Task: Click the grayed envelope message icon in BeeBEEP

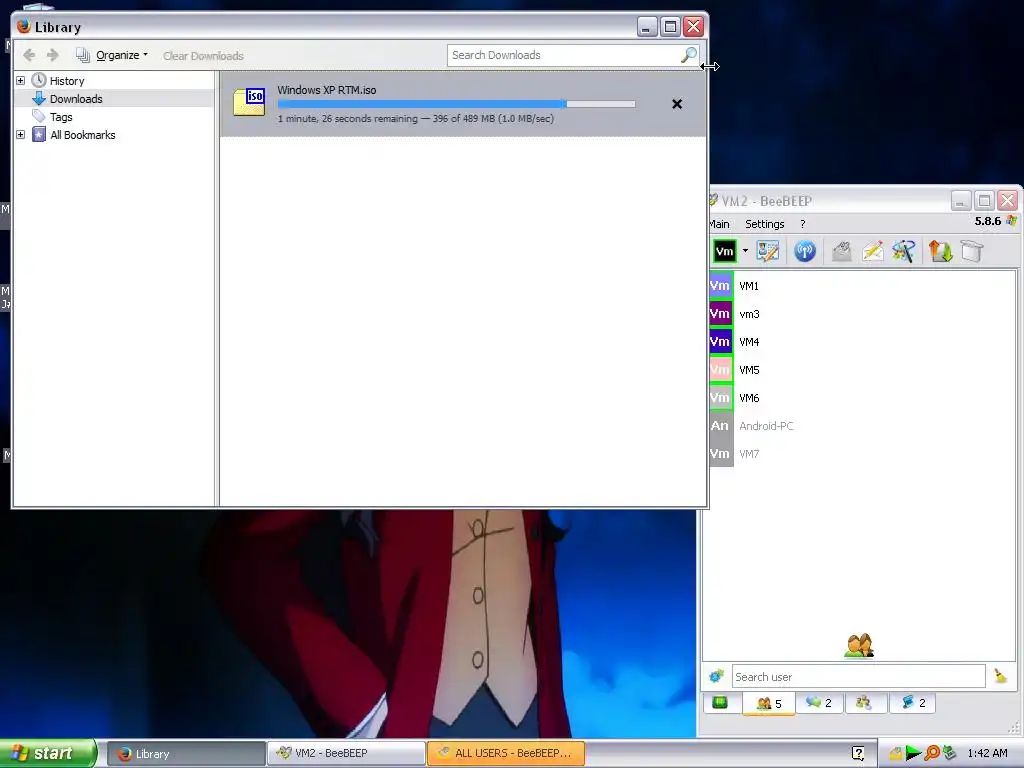Action: [x=842, y=251]
